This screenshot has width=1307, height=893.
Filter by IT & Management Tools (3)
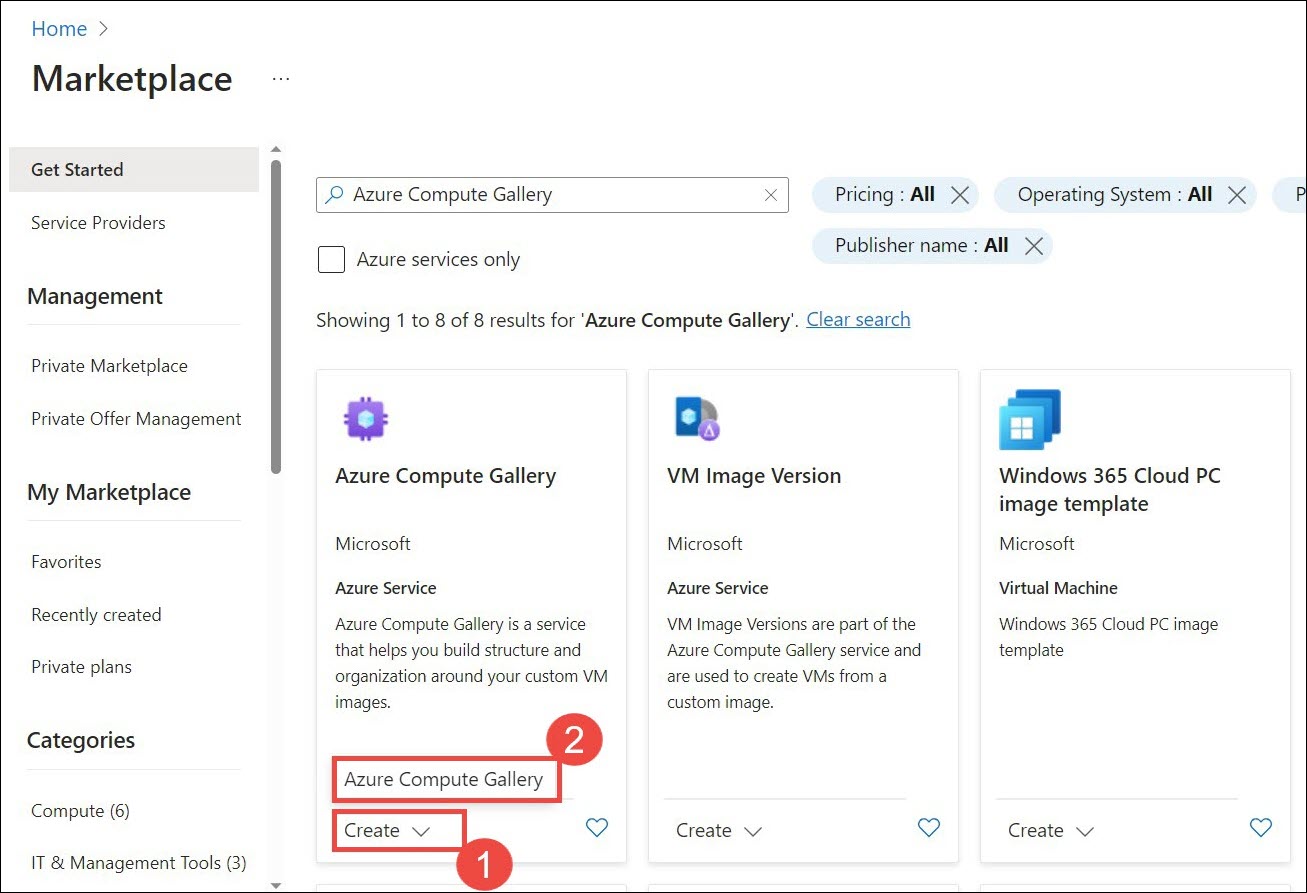coord(138,863)
